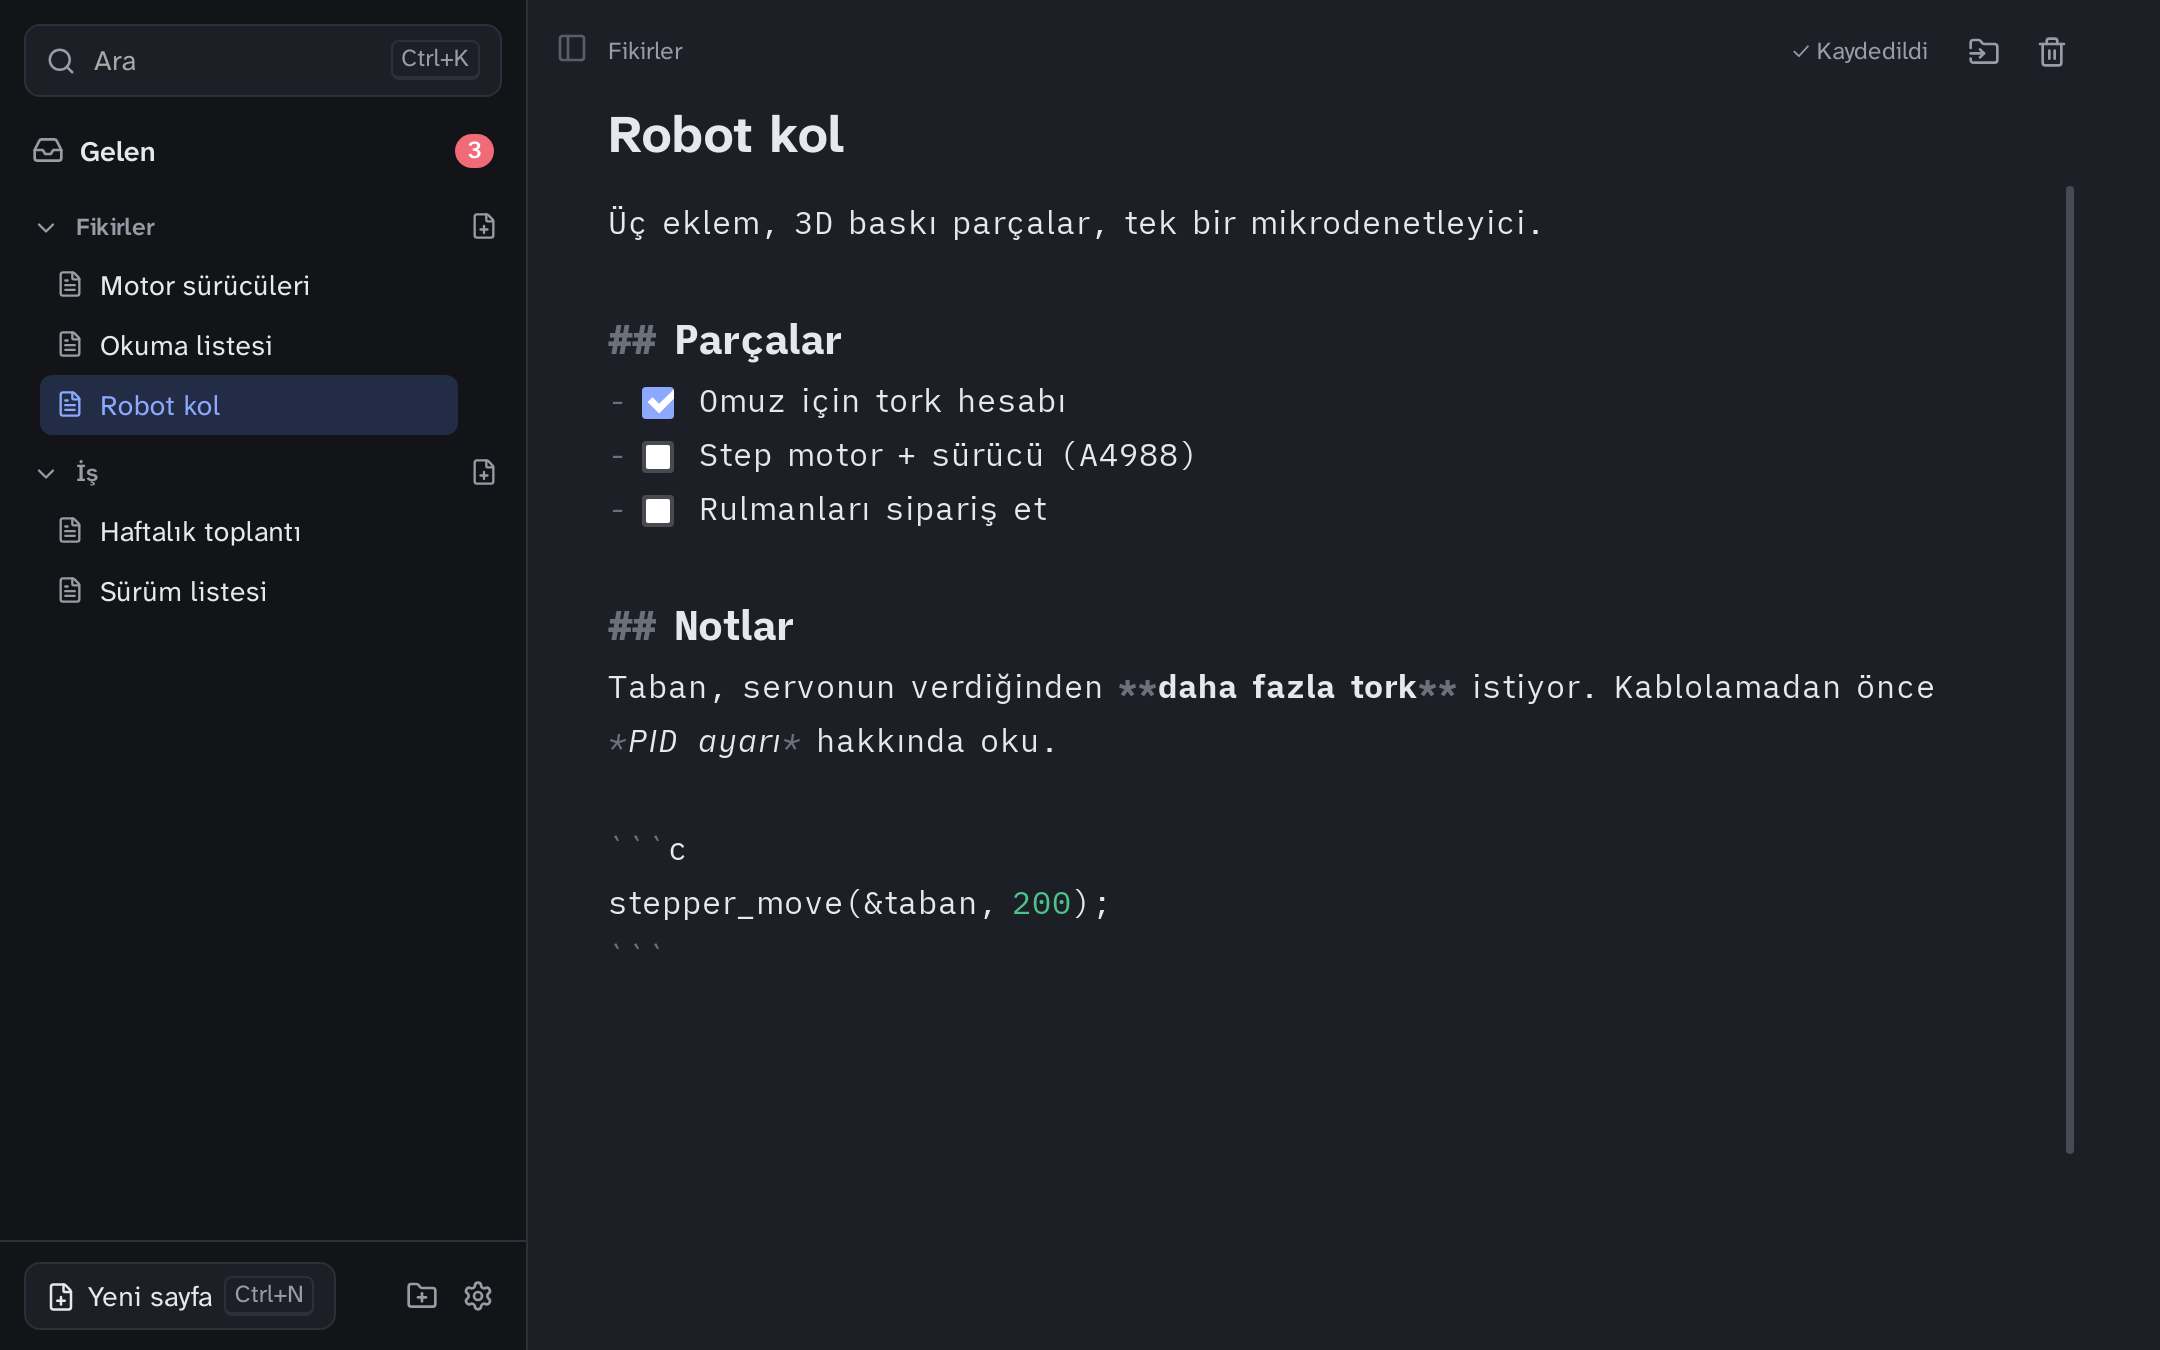The width and height of the screenshot is (2160, 1350).
Task: Add a page in the Fikirler folder
Action: click(484, 226)
